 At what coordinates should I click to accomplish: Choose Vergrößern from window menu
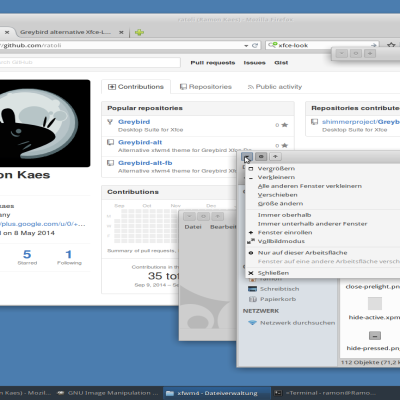(x=322, y=169)
